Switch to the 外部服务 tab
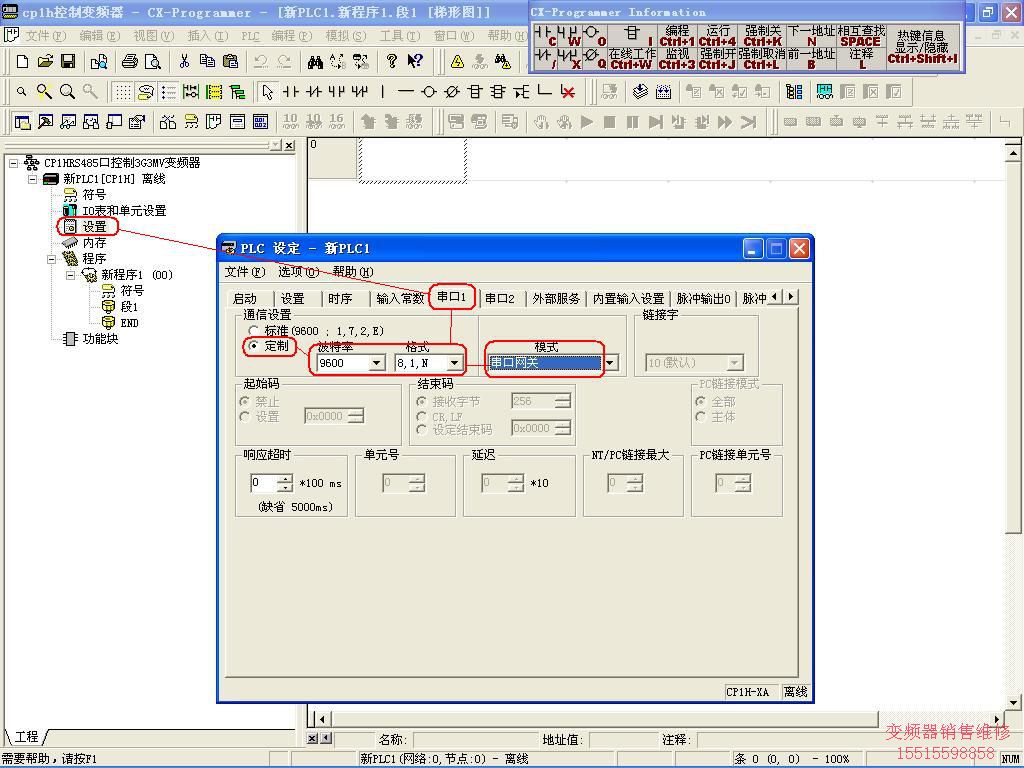1024x768 pixels. (556, 298)
